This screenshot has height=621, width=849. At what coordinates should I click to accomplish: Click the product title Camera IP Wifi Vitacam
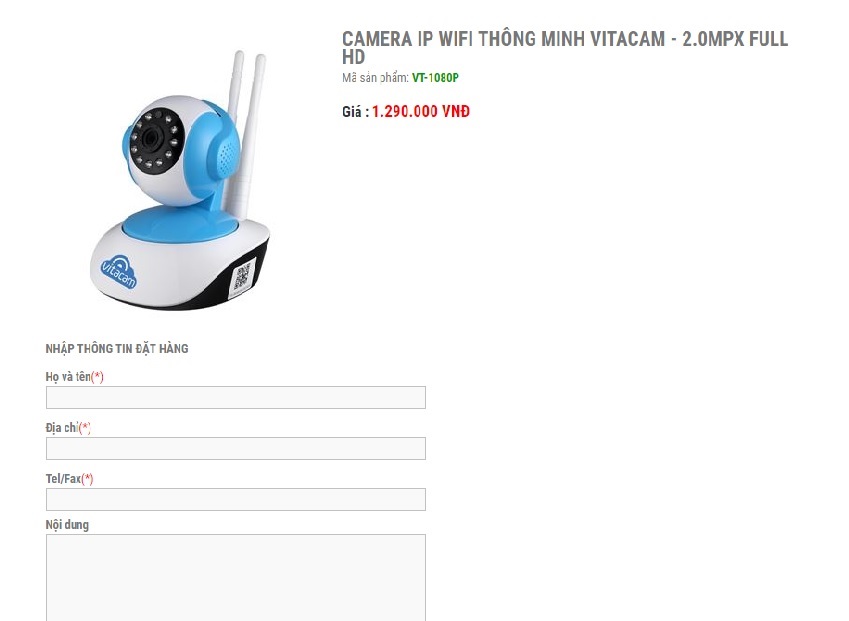[565, 48]
